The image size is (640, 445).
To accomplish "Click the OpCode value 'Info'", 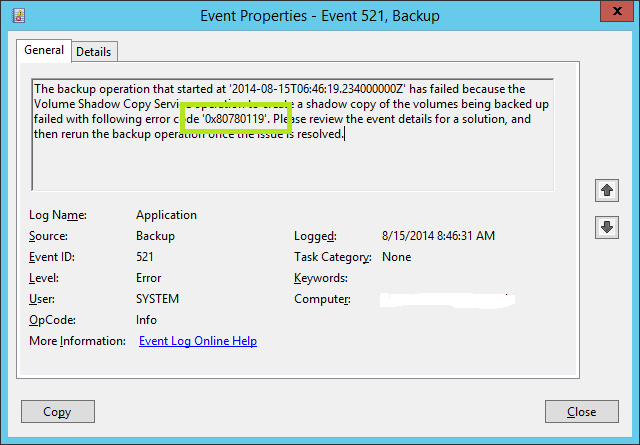I will (147, 320).
